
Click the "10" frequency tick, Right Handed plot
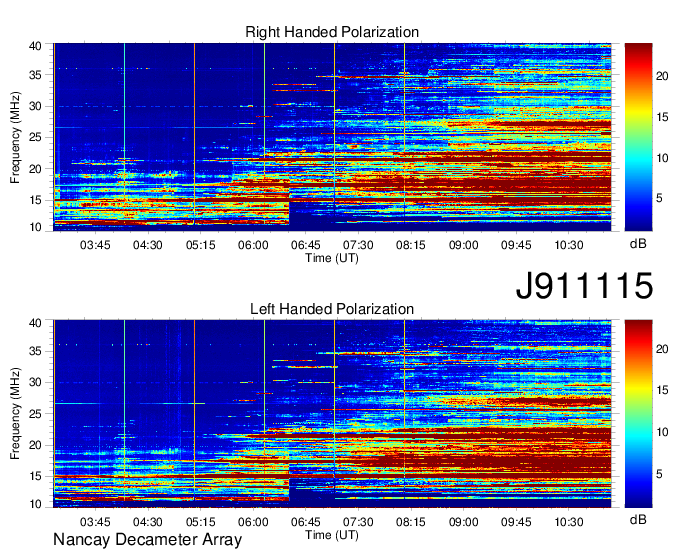click(36, 227)
